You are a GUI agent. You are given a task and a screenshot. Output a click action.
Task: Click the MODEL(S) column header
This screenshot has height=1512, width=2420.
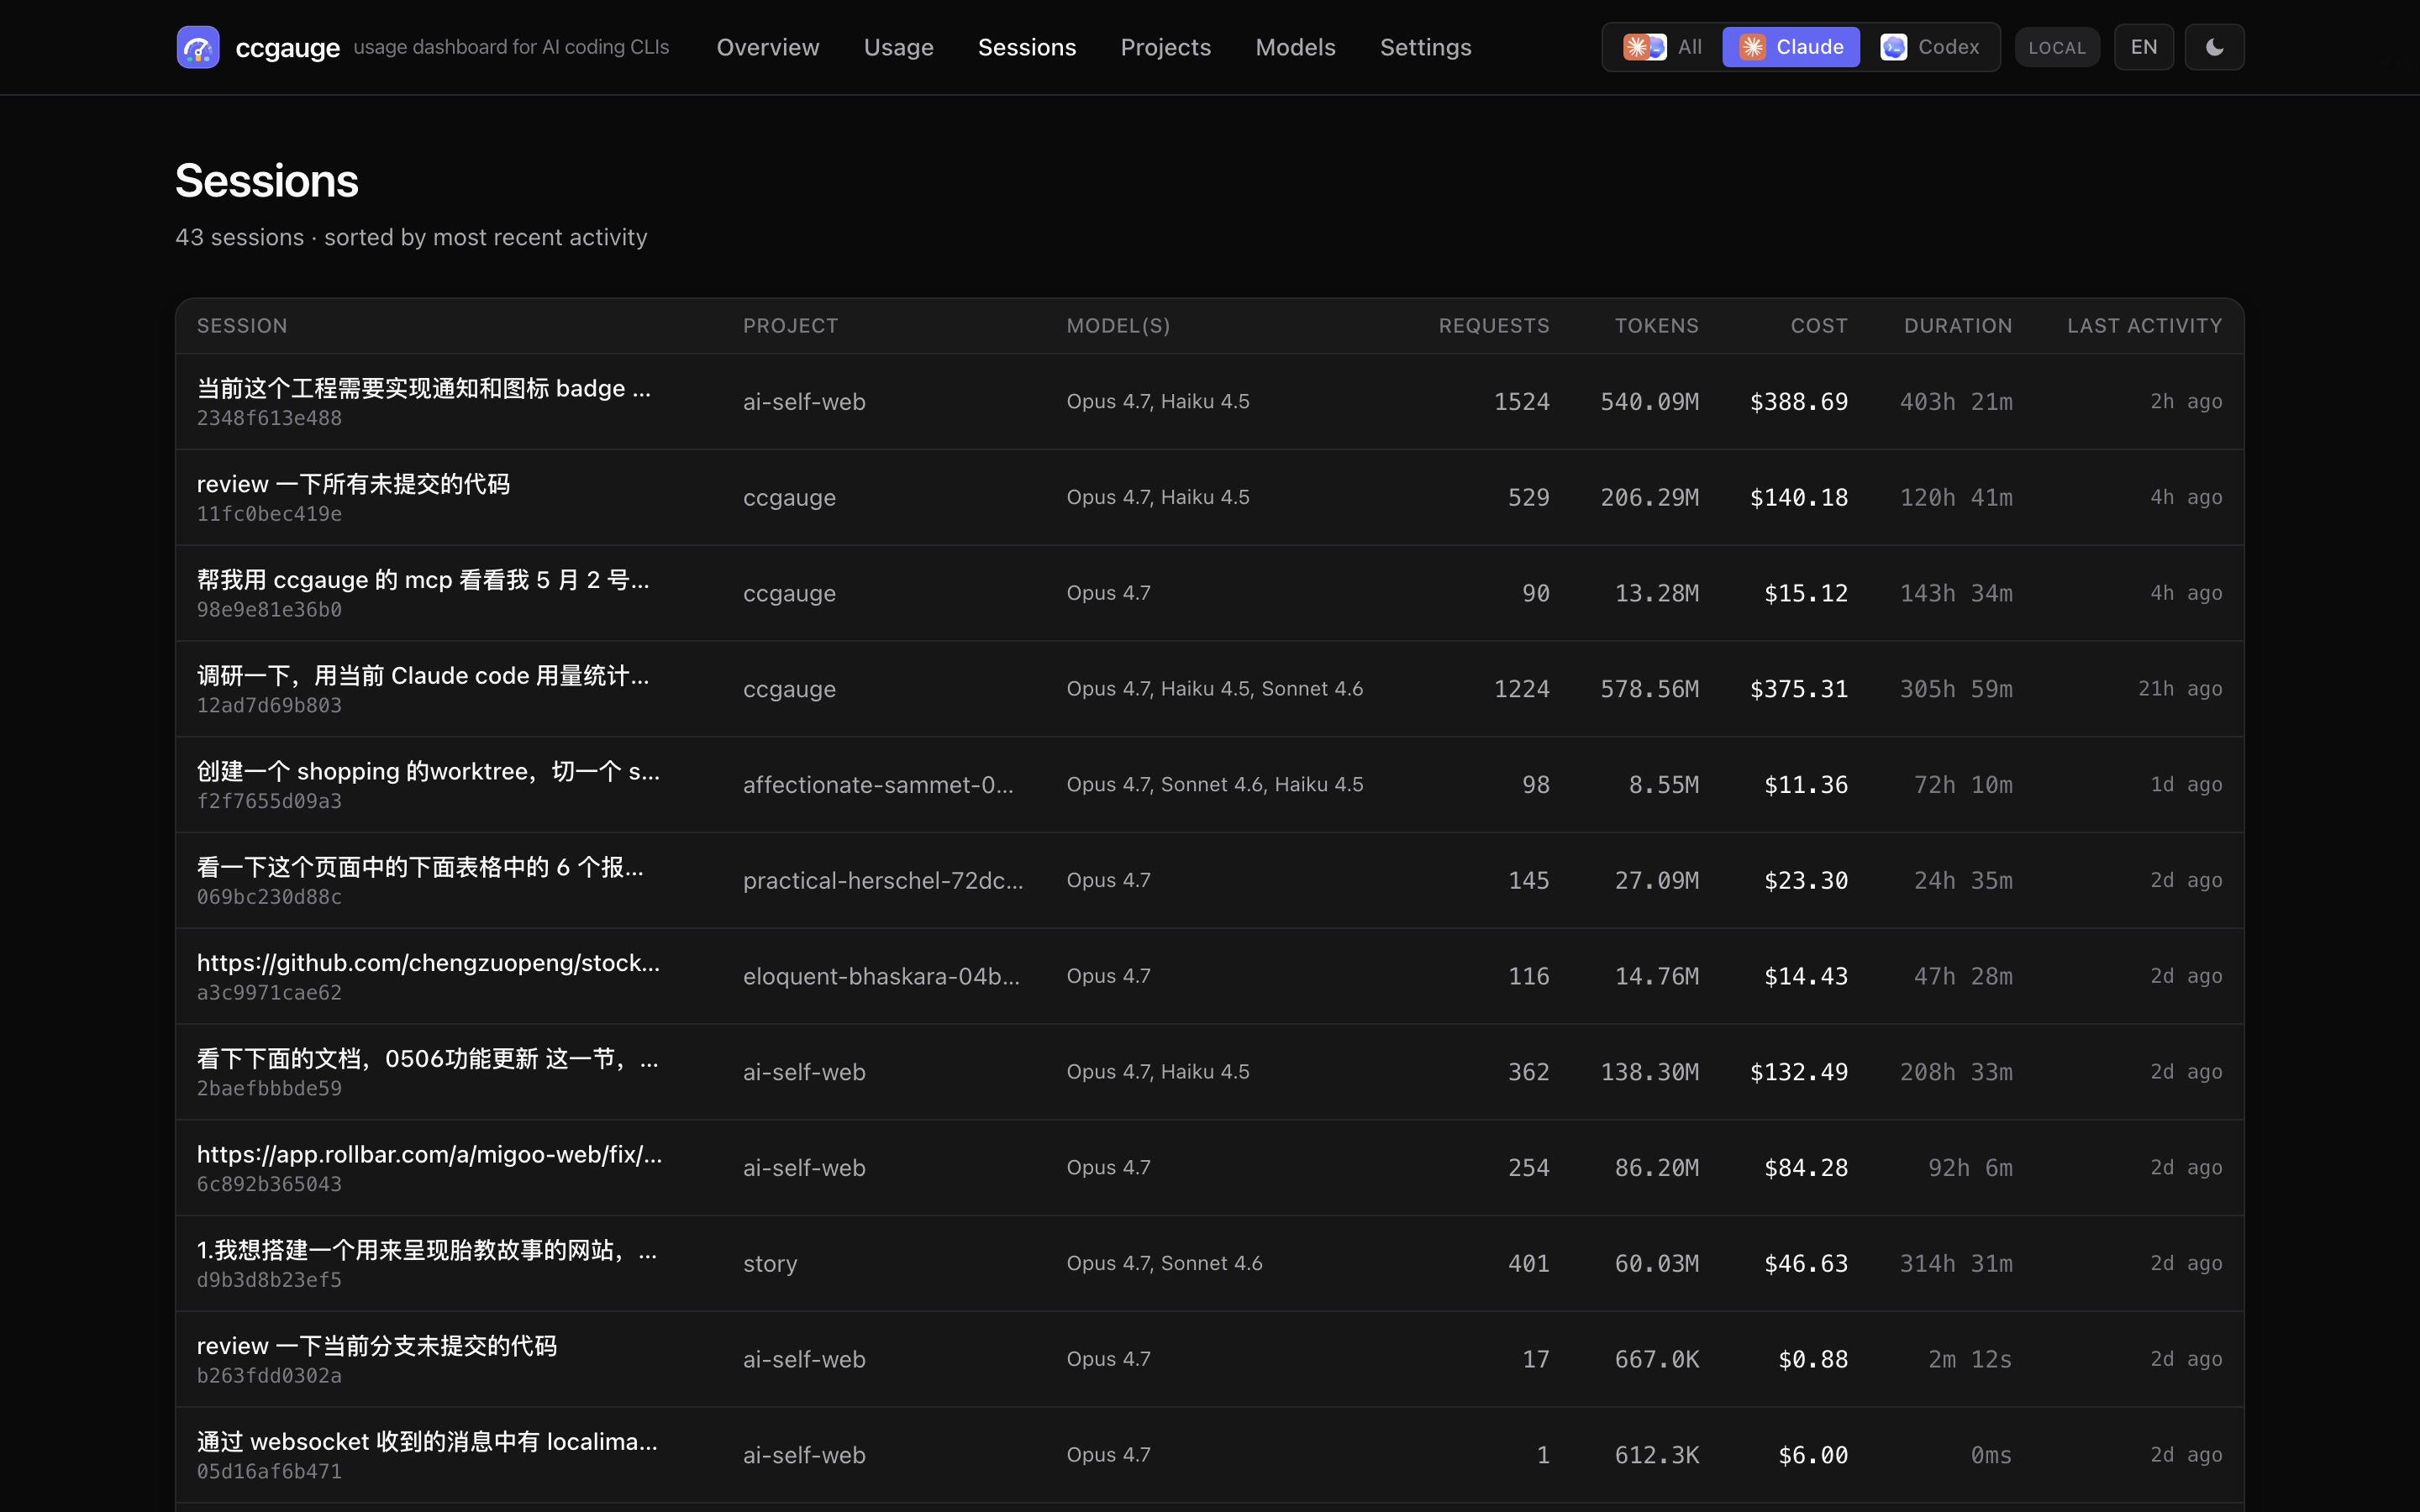click(x=1118, y=326)
